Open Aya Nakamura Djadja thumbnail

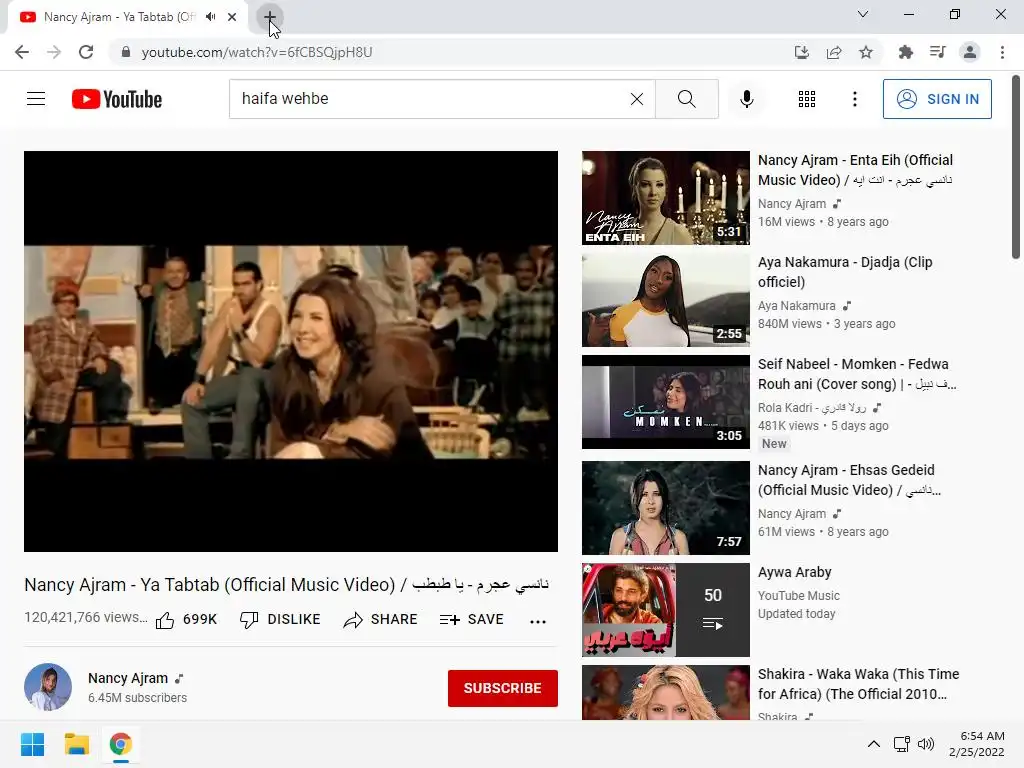pyautogui.click(x=665, y=300)
